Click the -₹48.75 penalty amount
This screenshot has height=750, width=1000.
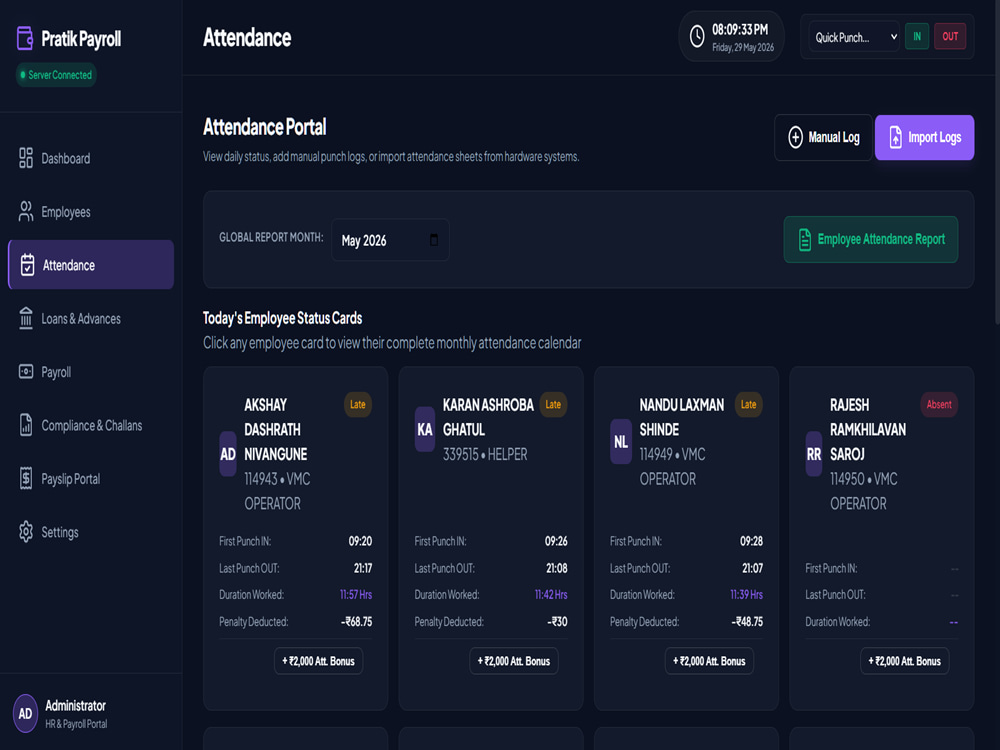(747, 621)
